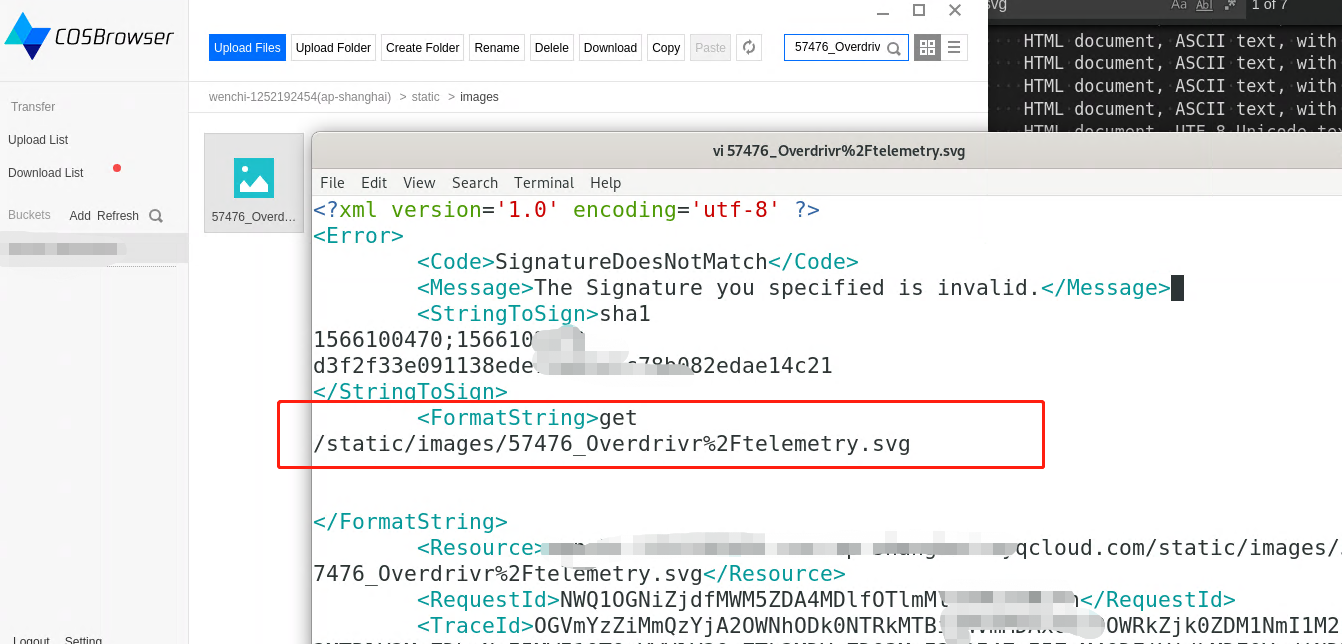Refresh the file list using circular arrow icon
The image size is (1342, 644).
pos(748,47)
